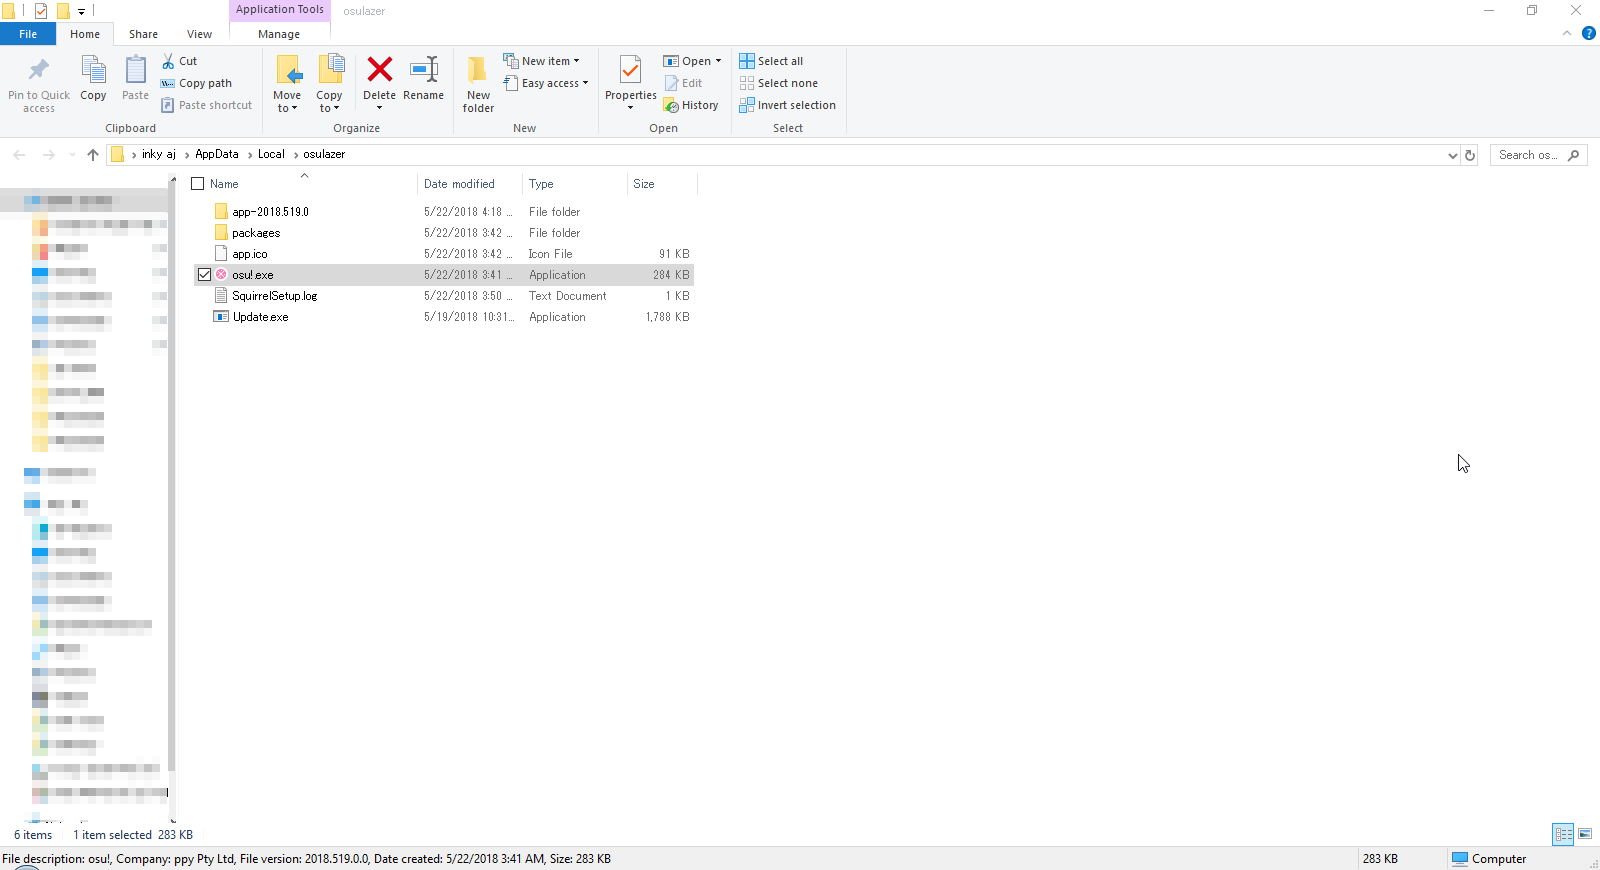Sort by Date modified column

coord(459,184)
